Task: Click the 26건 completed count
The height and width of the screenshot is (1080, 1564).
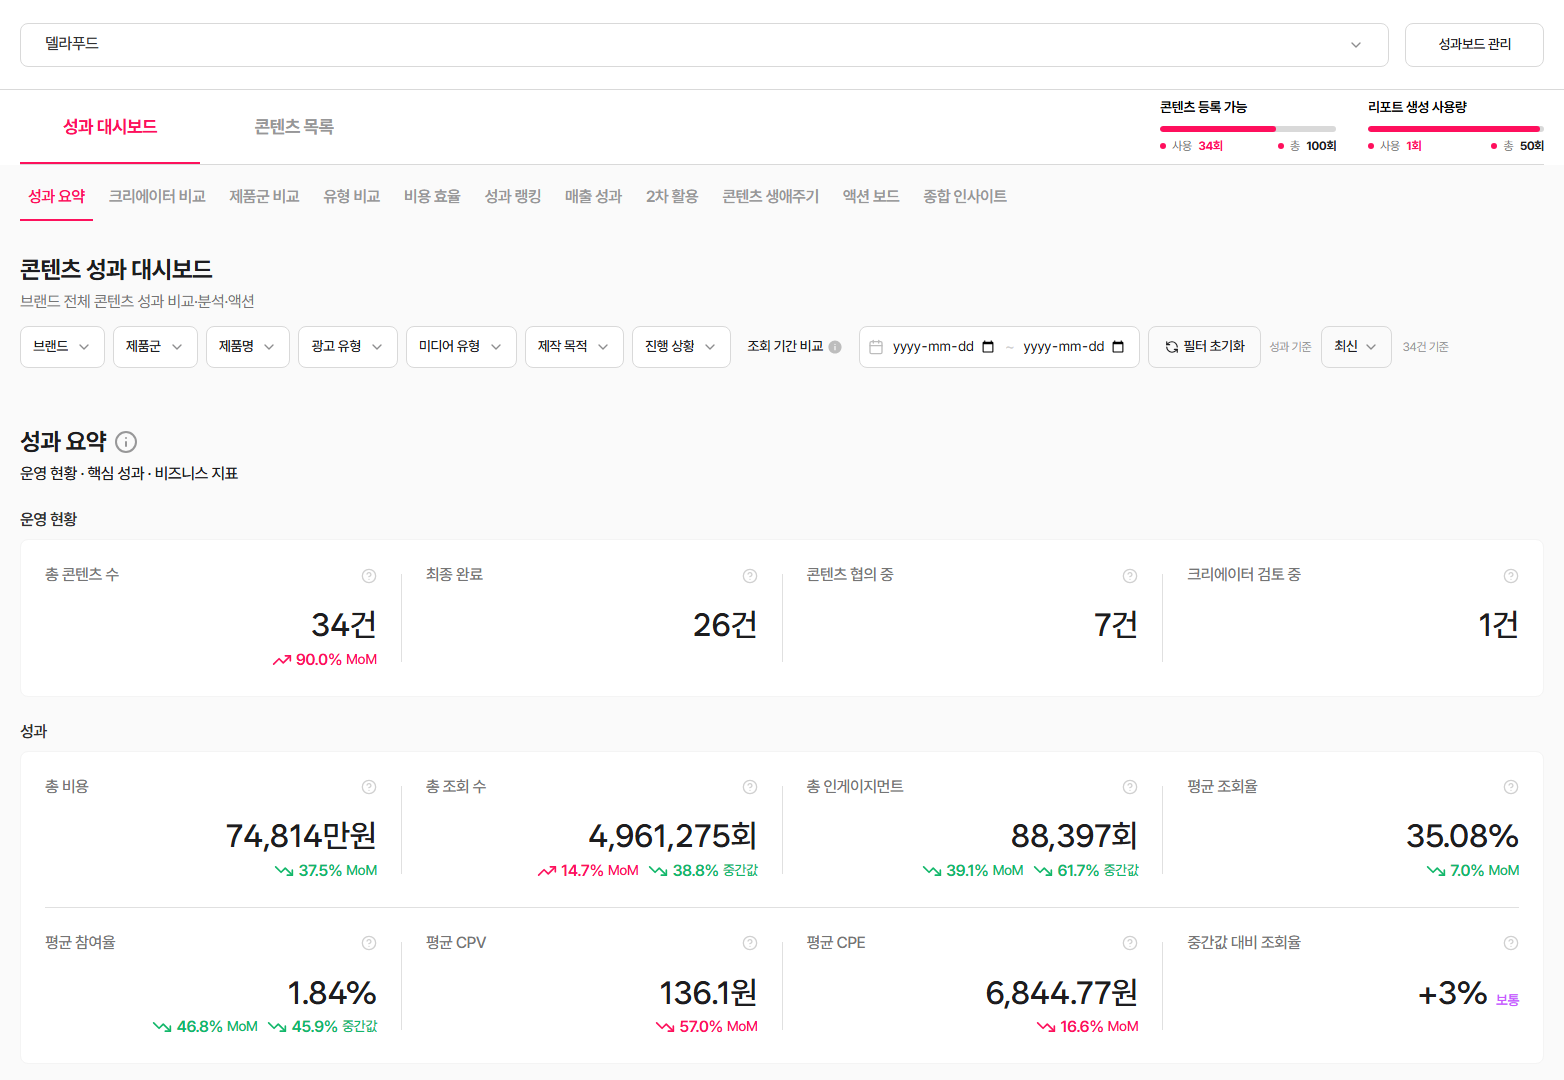Action: click(x=725, y=625)
